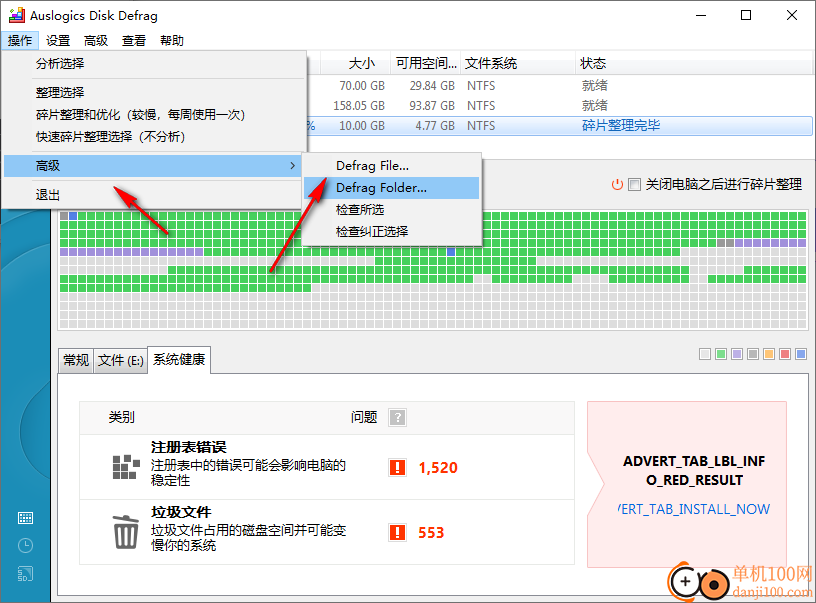Choose 碎片整理和优化 (较慢, 每周使用一次)
The image size is (816, 603).
(x=154, y=114)
